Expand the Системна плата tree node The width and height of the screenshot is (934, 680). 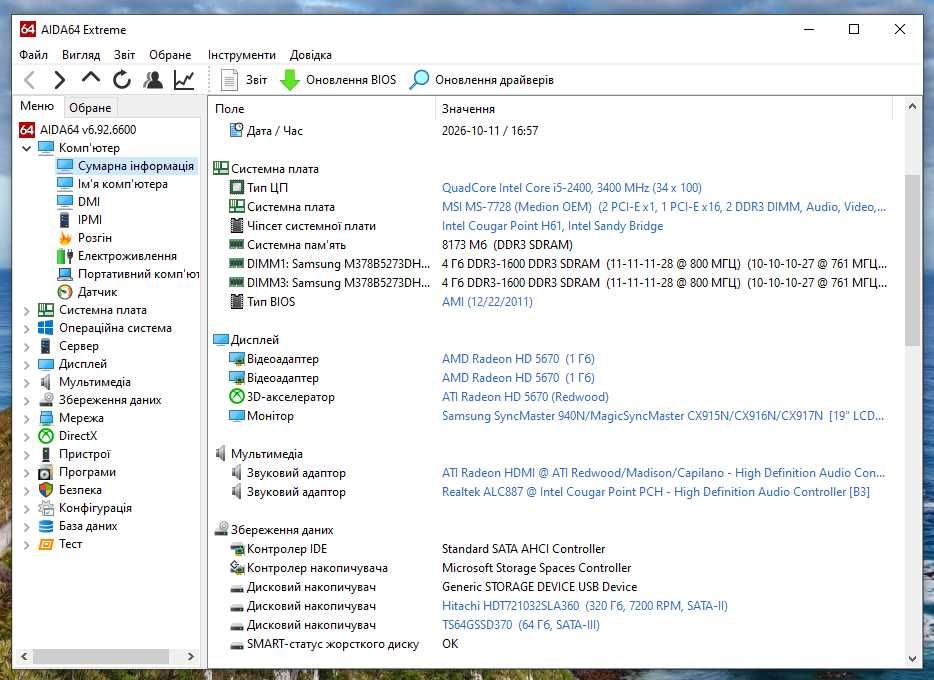click(26, 310)
